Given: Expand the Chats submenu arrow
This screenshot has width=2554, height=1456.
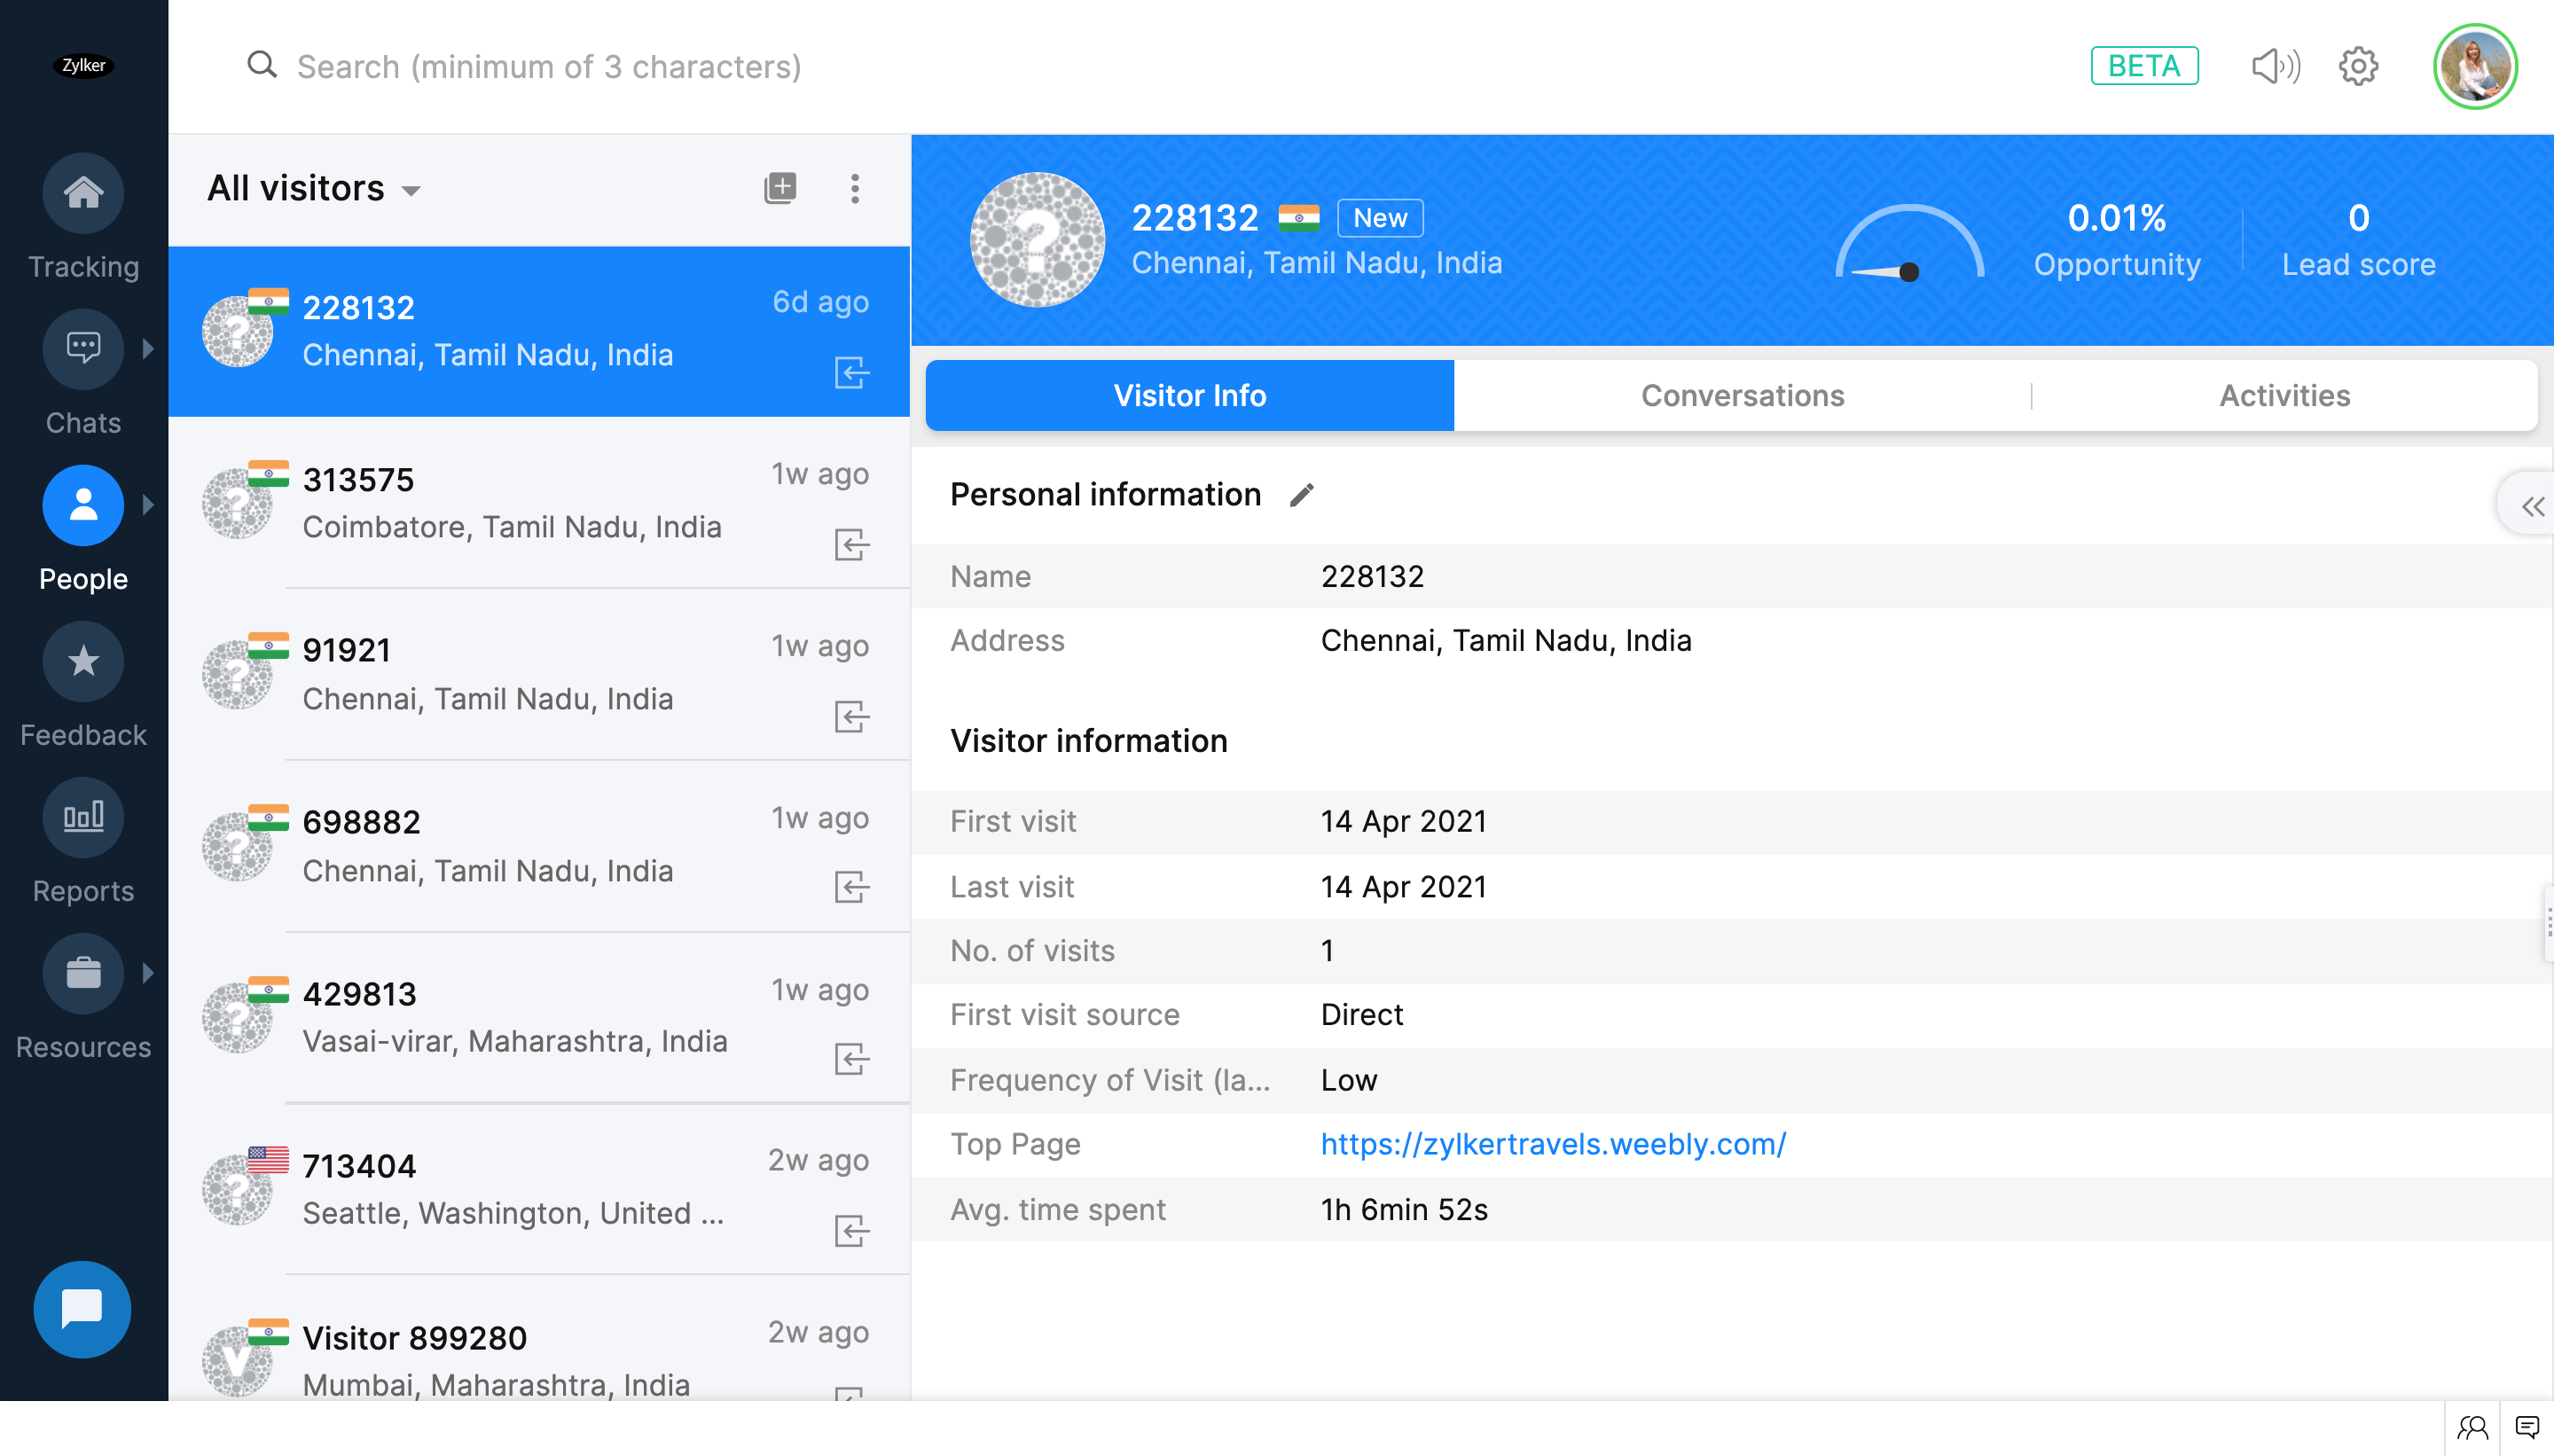Looking at the screenshot, I should [x=149, y=348].
